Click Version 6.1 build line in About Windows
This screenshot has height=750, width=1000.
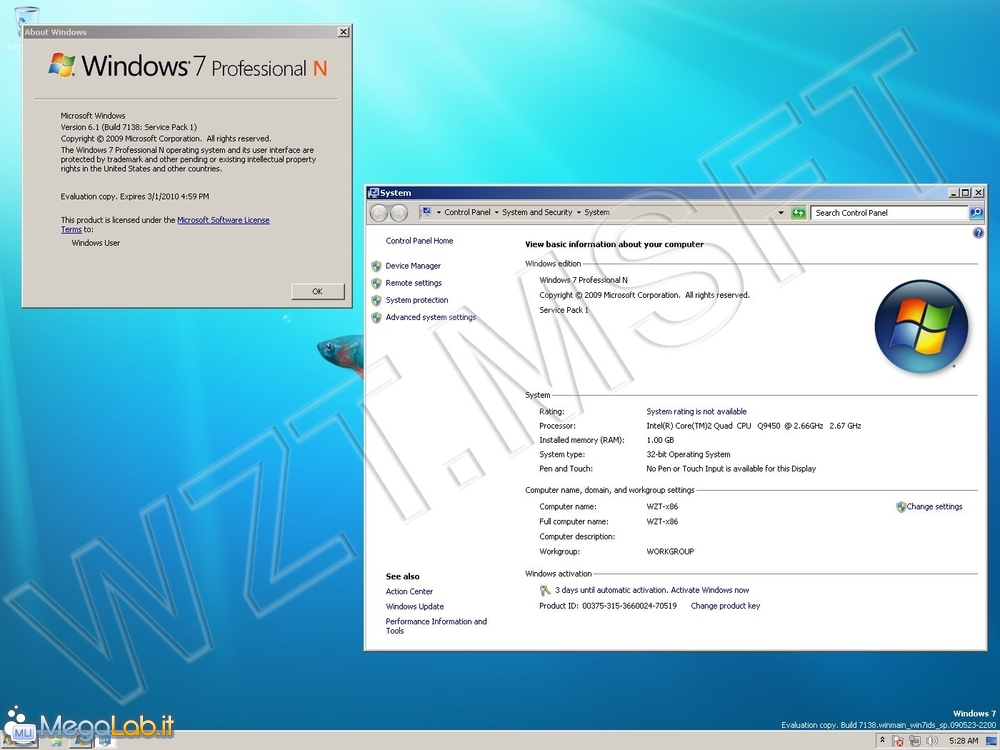coord(129,128)
